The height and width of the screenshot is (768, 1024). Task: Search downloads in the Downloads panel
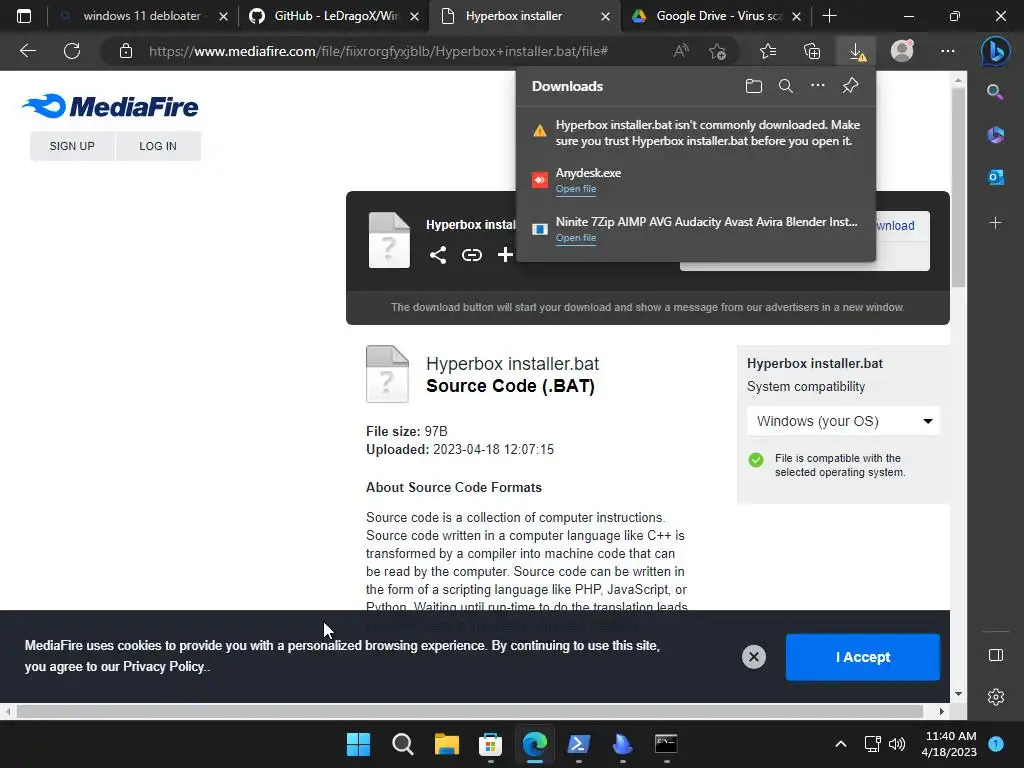click(786, 86)
